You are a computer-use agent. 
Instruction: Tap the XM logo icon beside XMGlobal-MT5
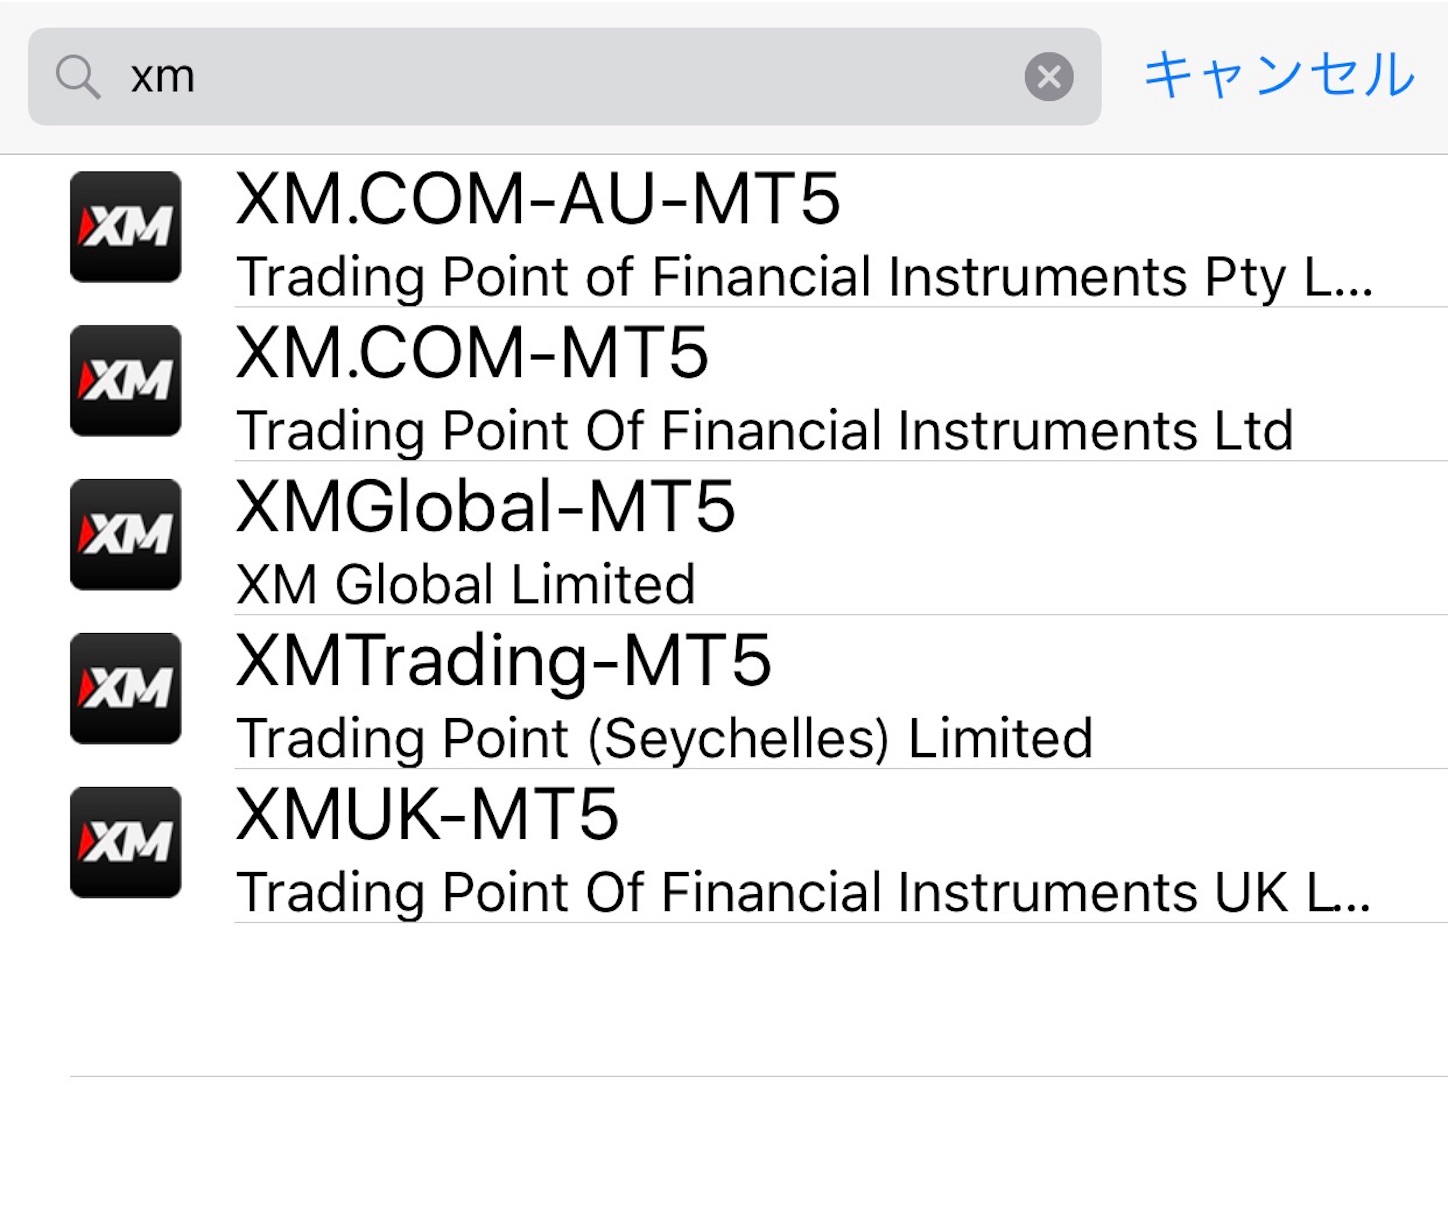point(125,535)
